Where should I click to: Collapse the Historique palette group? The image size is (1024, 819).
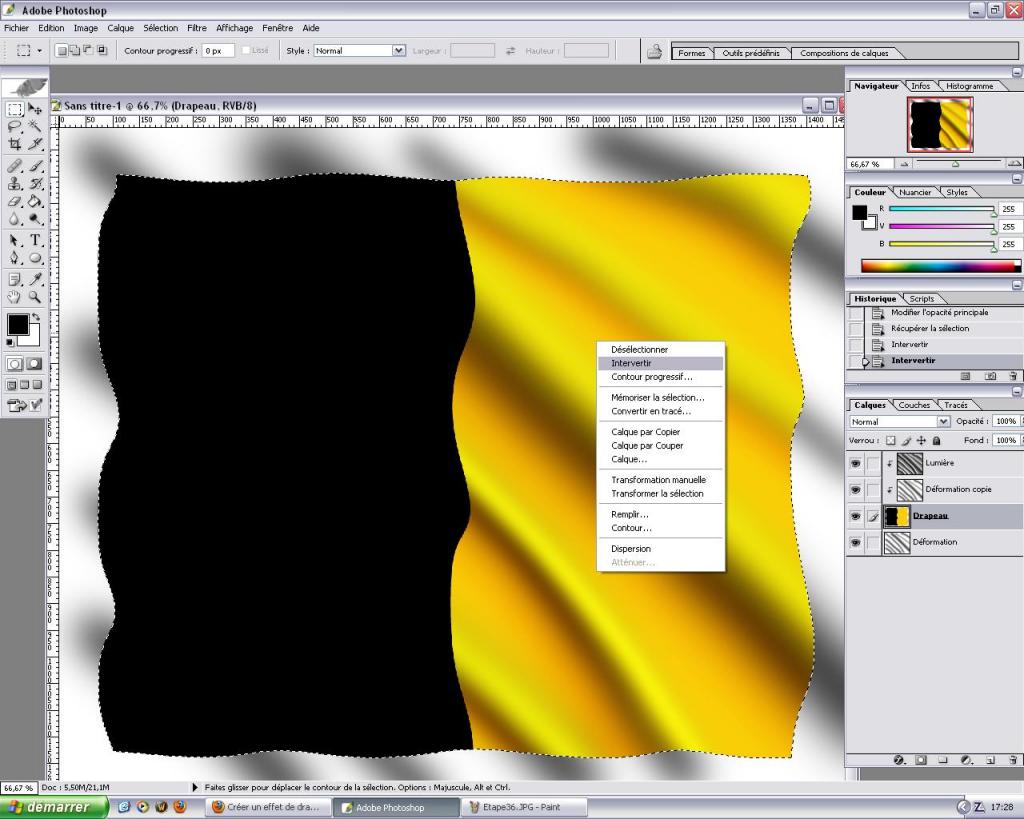click(1017, 285)
